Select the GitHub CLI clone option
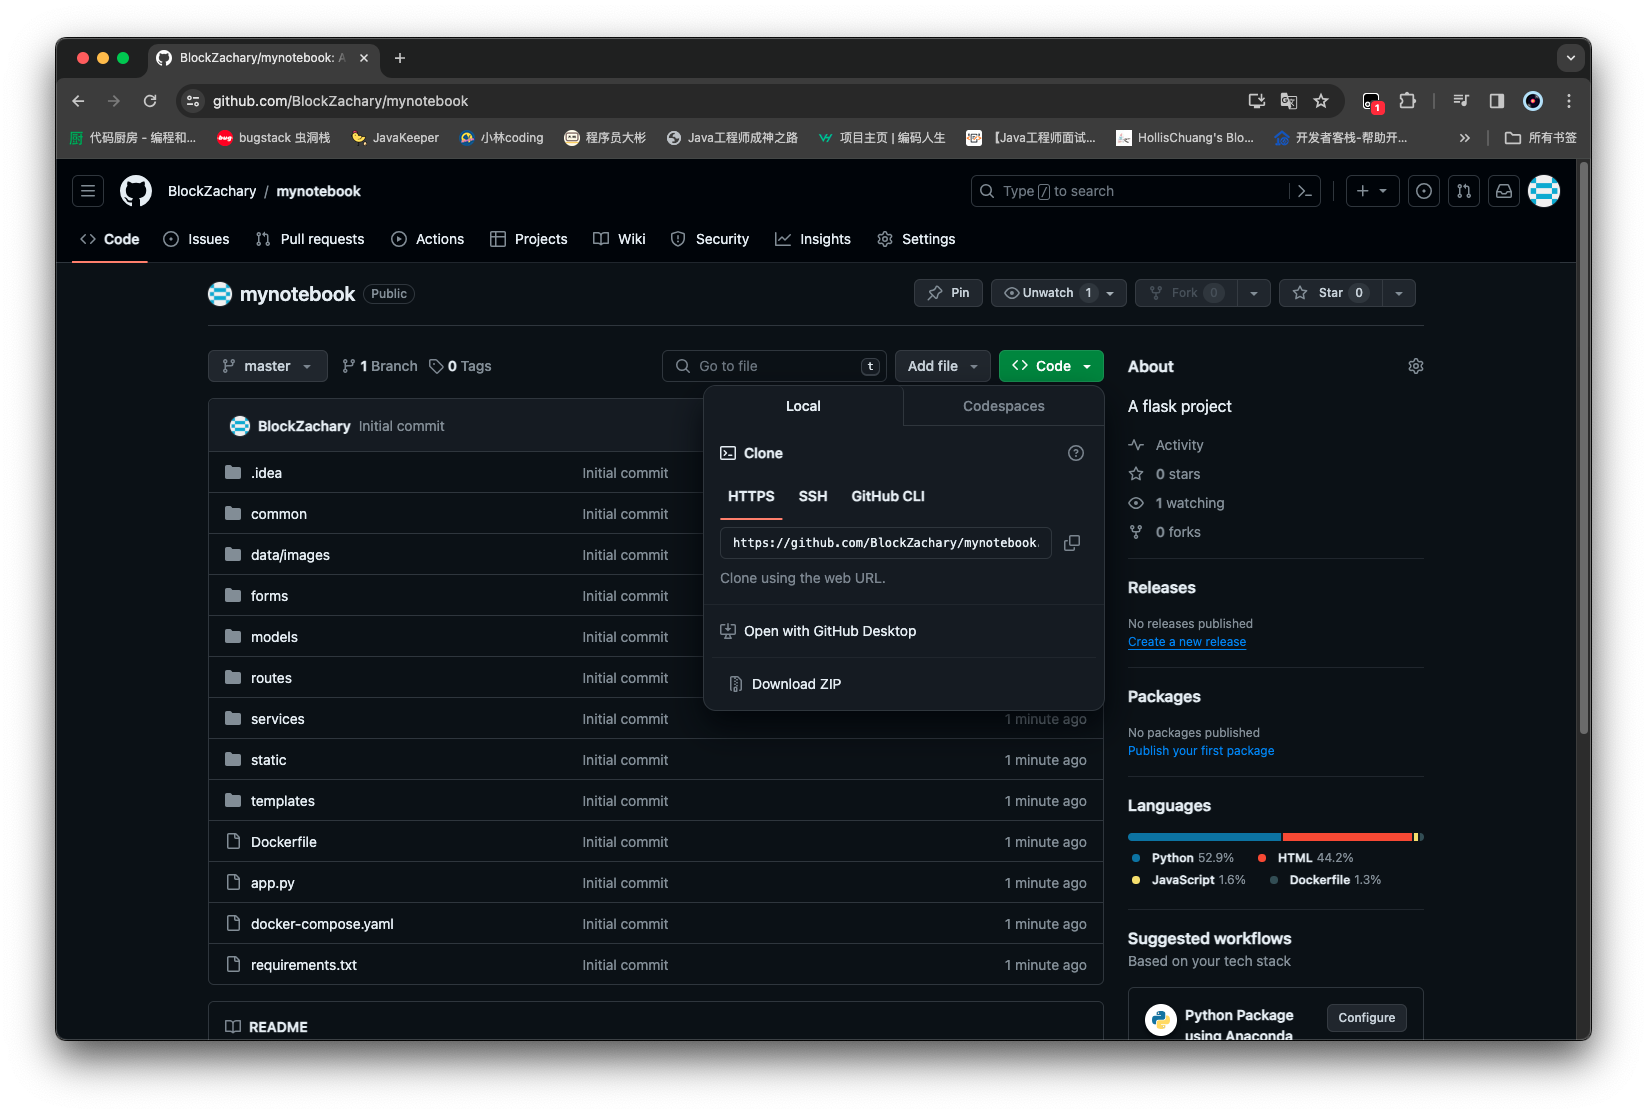Viewport: 1647px width, 1114px height. pyautogui.click(x=888, y=496)
